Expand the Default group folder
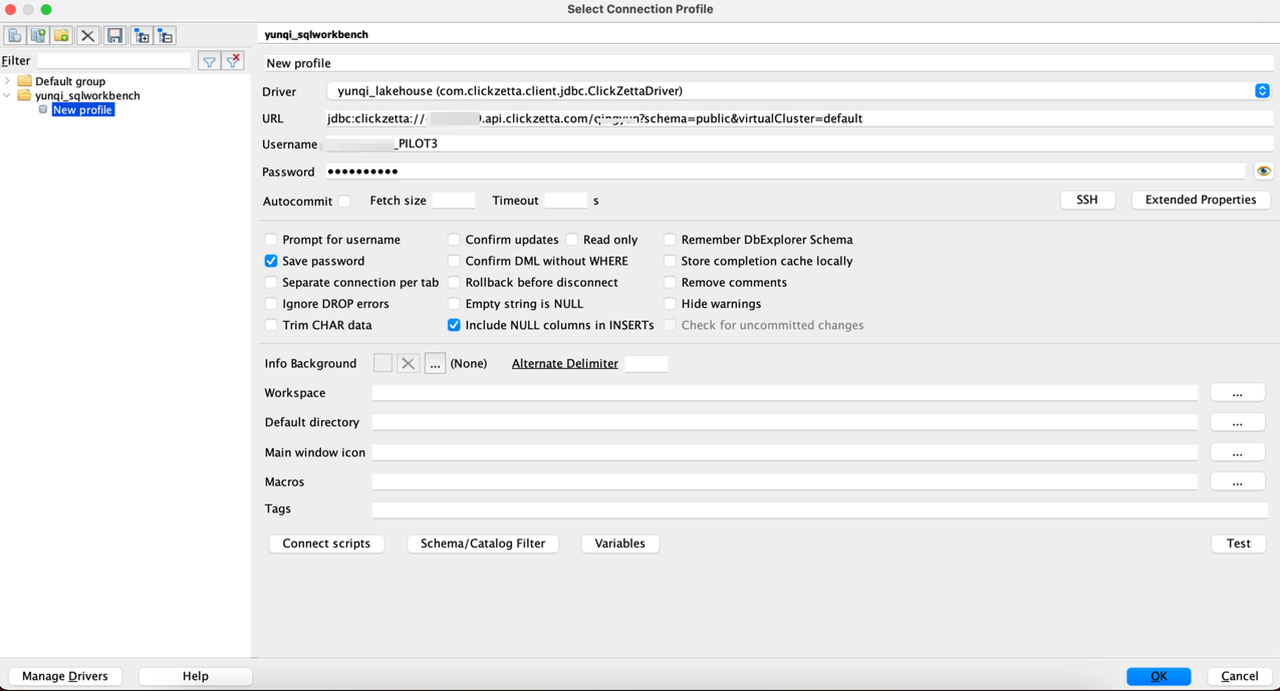 [x=8, y=81]
